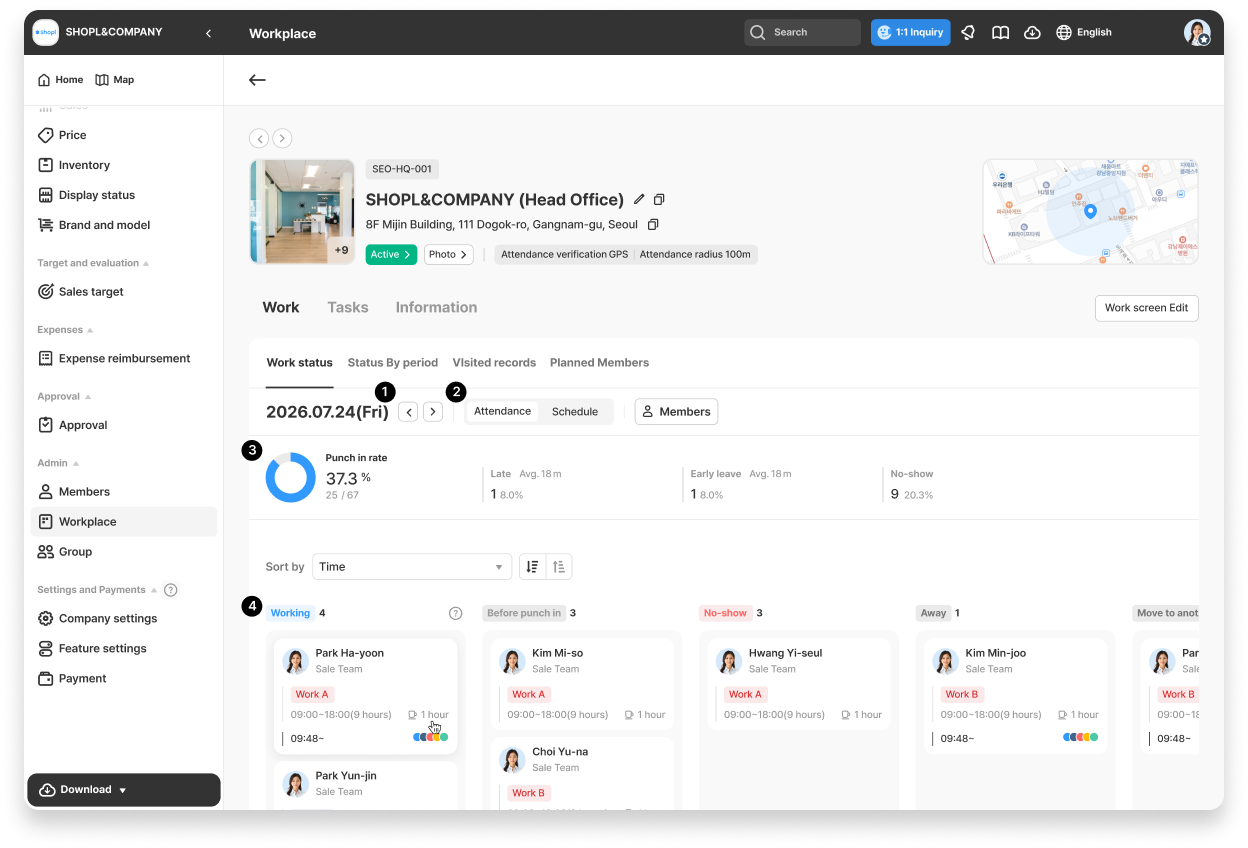Copy the workplace name with the copy icon

pos(659,199)
